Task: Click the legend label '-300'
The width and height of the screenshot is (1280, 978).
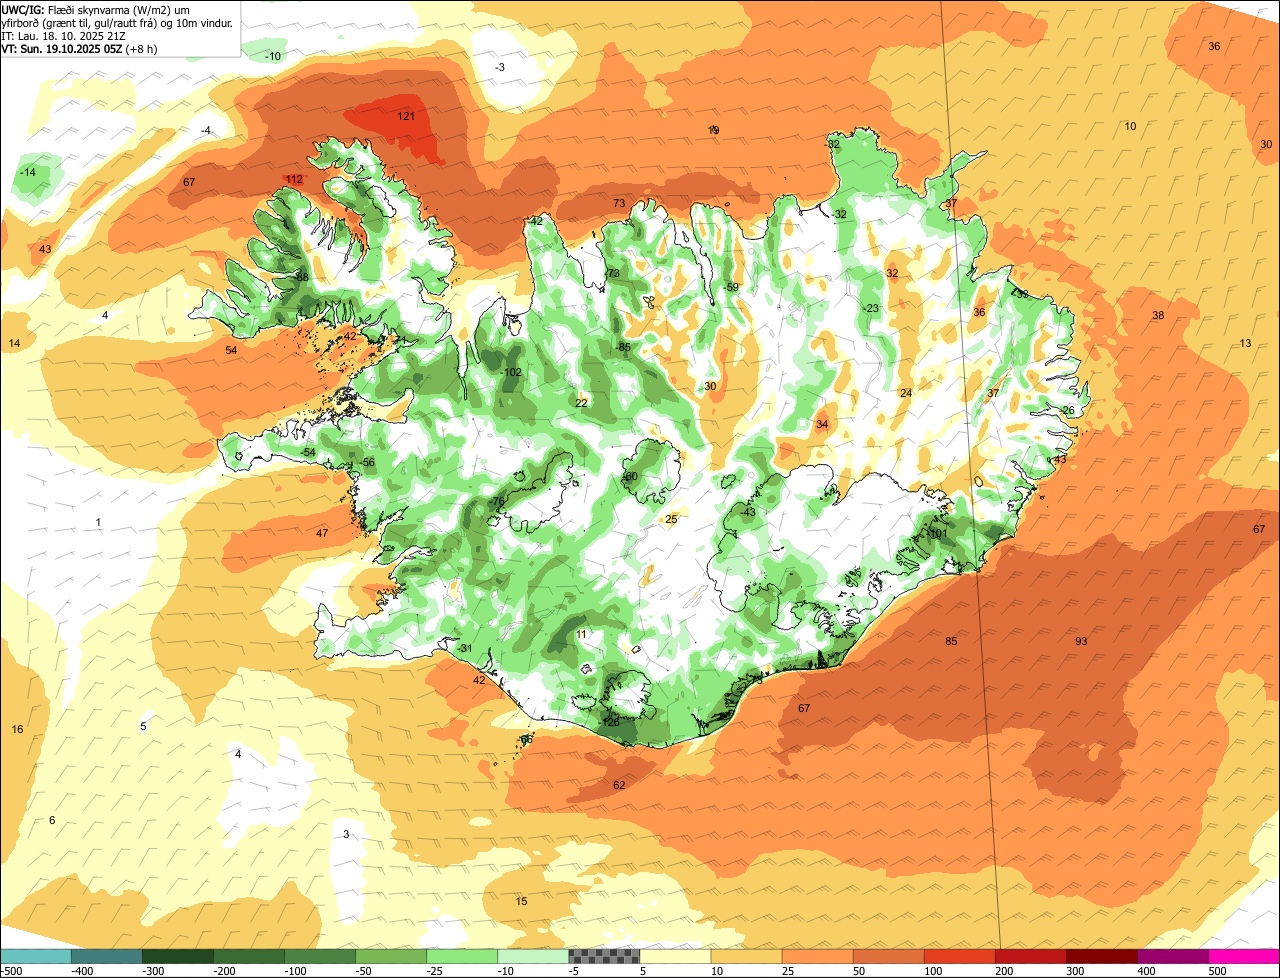Action: [154, 971]
